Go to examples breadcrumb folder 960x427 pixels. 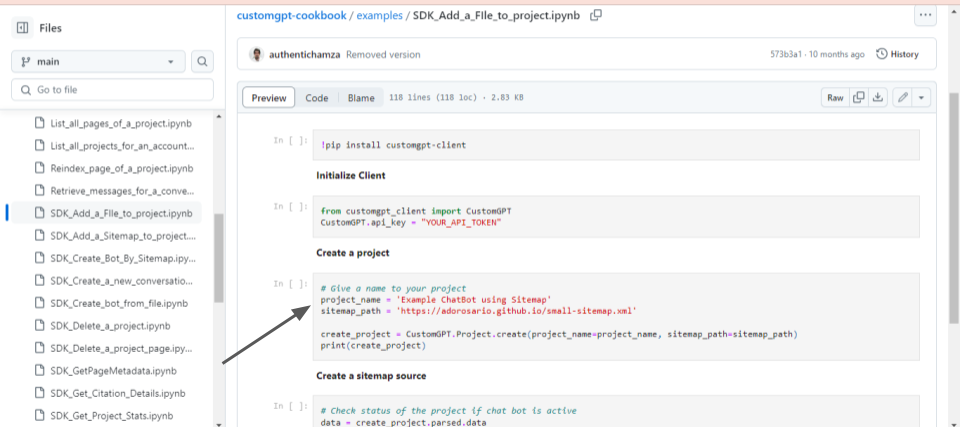tap(380, 15)
